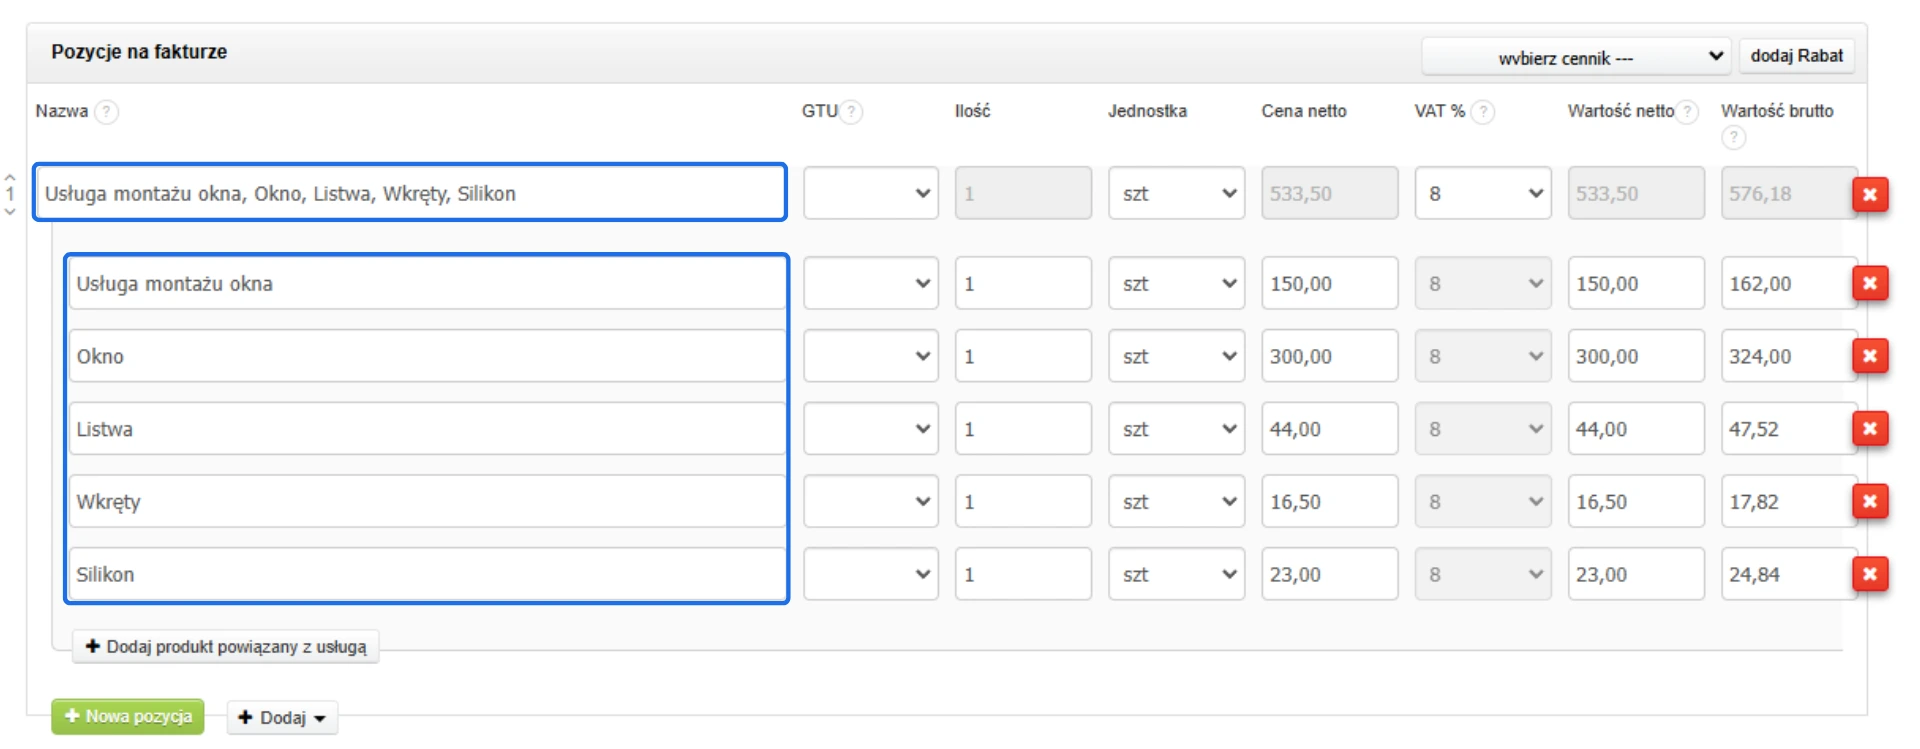Screen dimensions: 1920x749
Task: Expand VAT rate dropdown in main row
Action: tap(1482, 194)
